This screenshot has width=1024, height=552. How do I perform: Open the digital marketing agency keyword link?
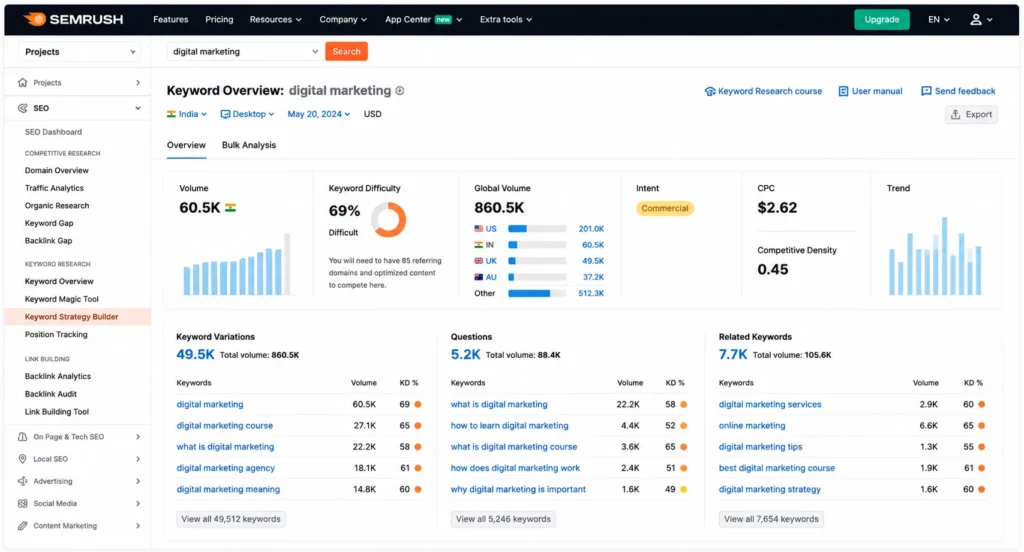(225, 468)
